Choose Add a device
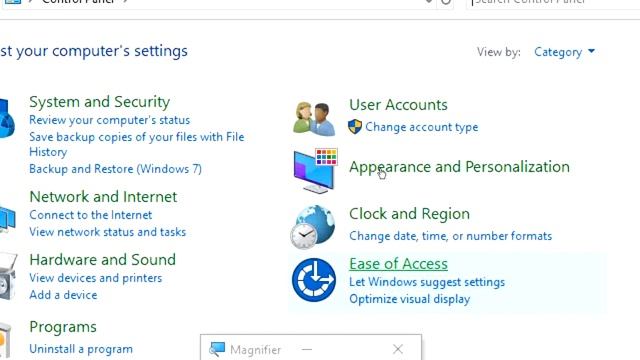The height and width of the screenshot is (360, 640). click(63, 295)
